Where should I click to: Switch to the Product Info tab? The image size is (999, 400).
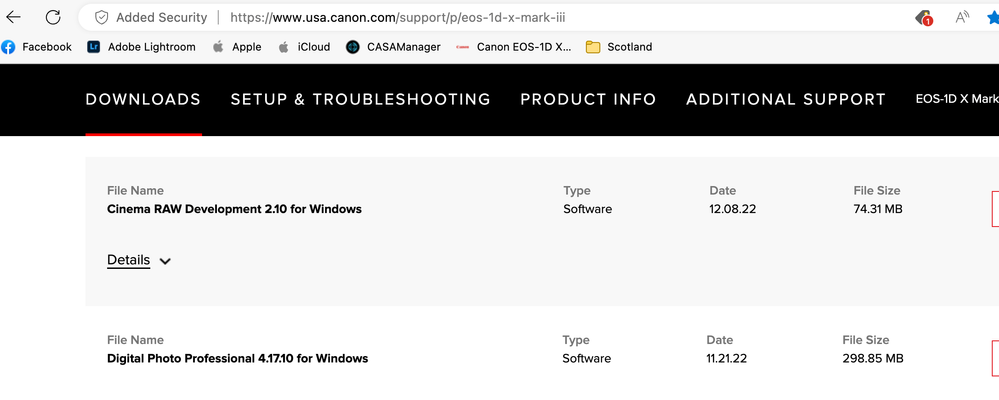(x=588, y=99)
